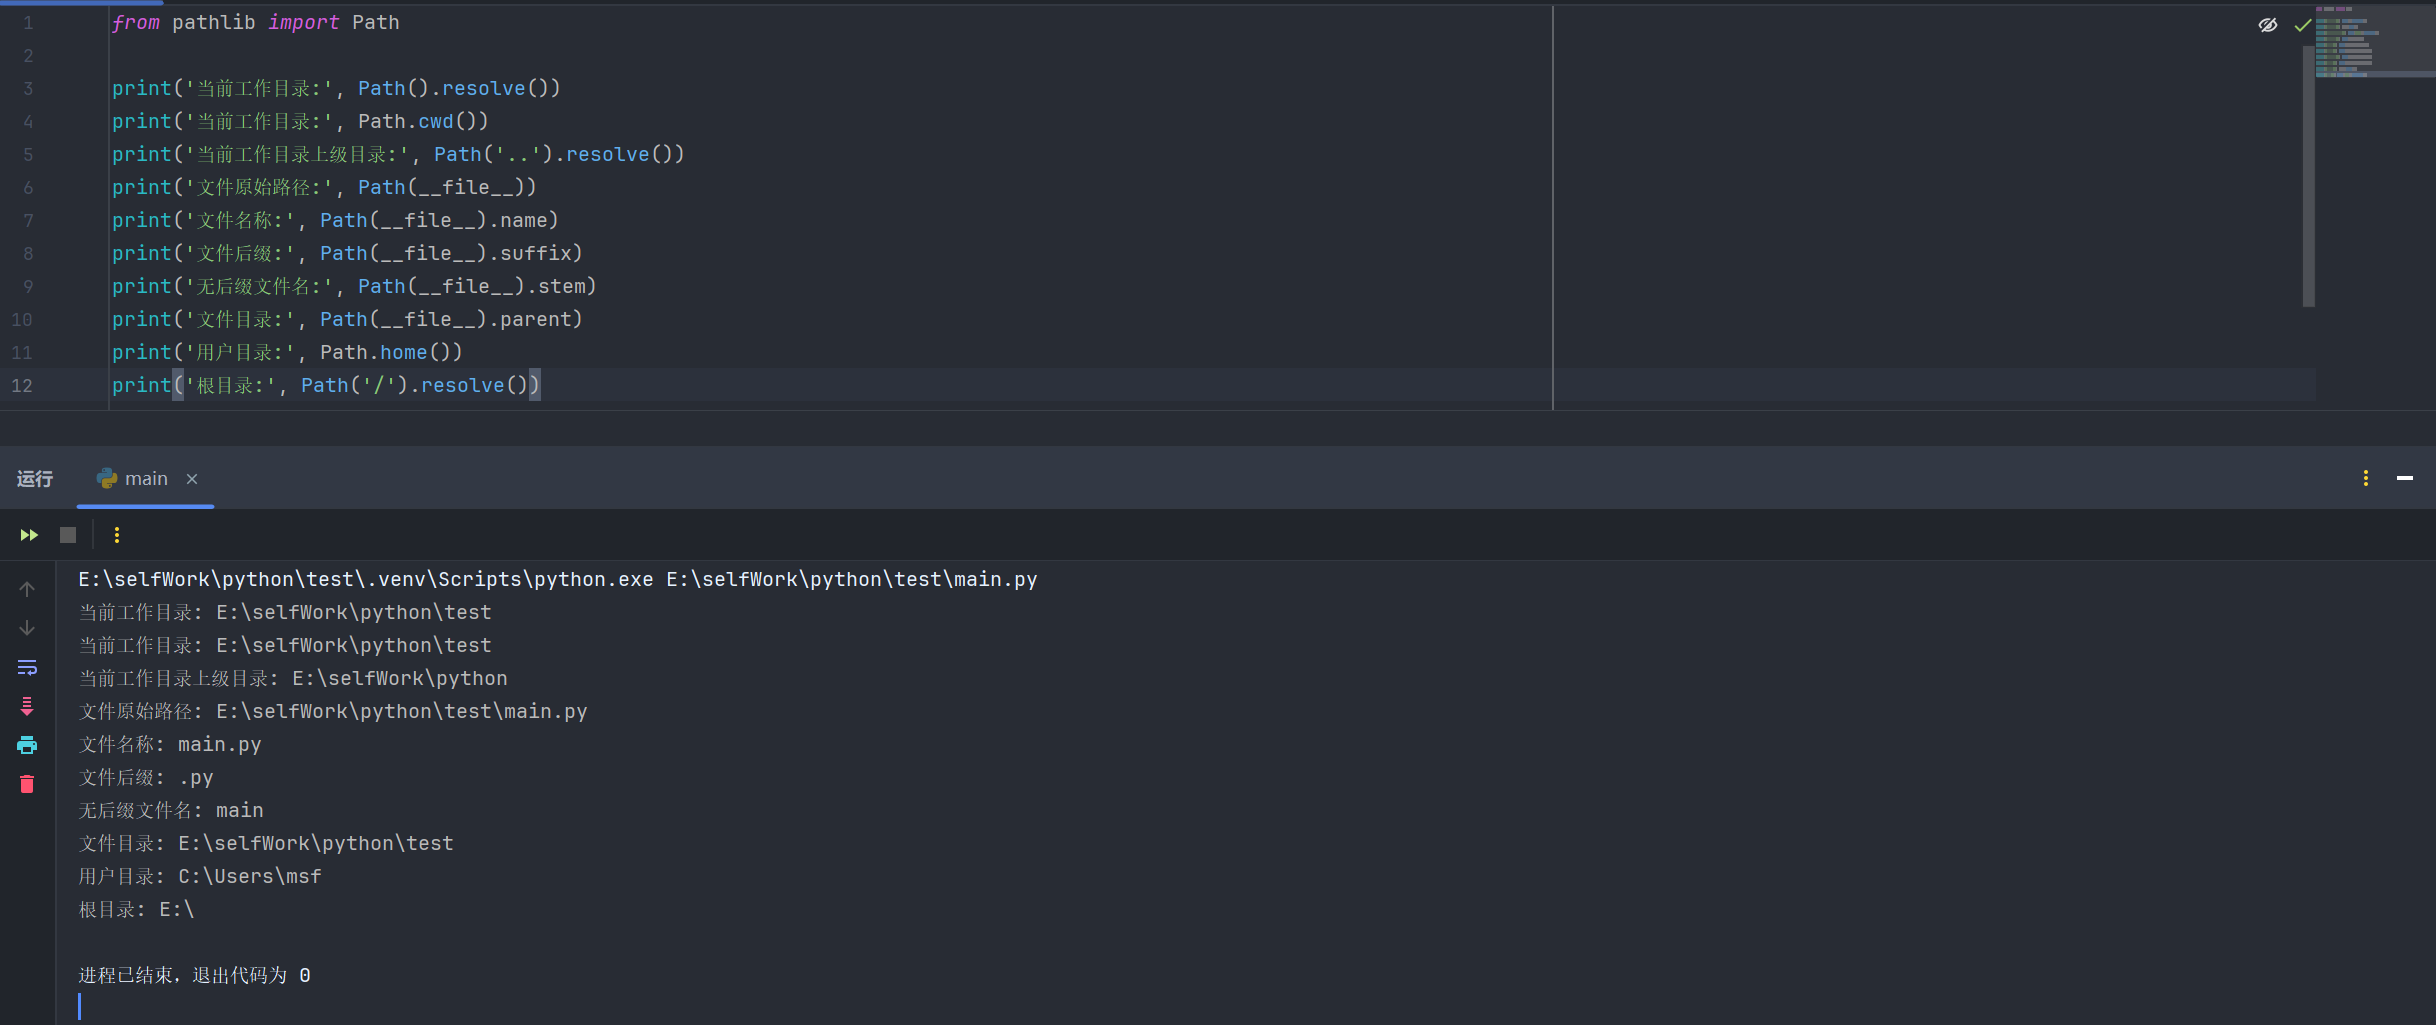Open the python.exe path link in console
The width and height of the screenshot is (2436, 1025).
366,579
